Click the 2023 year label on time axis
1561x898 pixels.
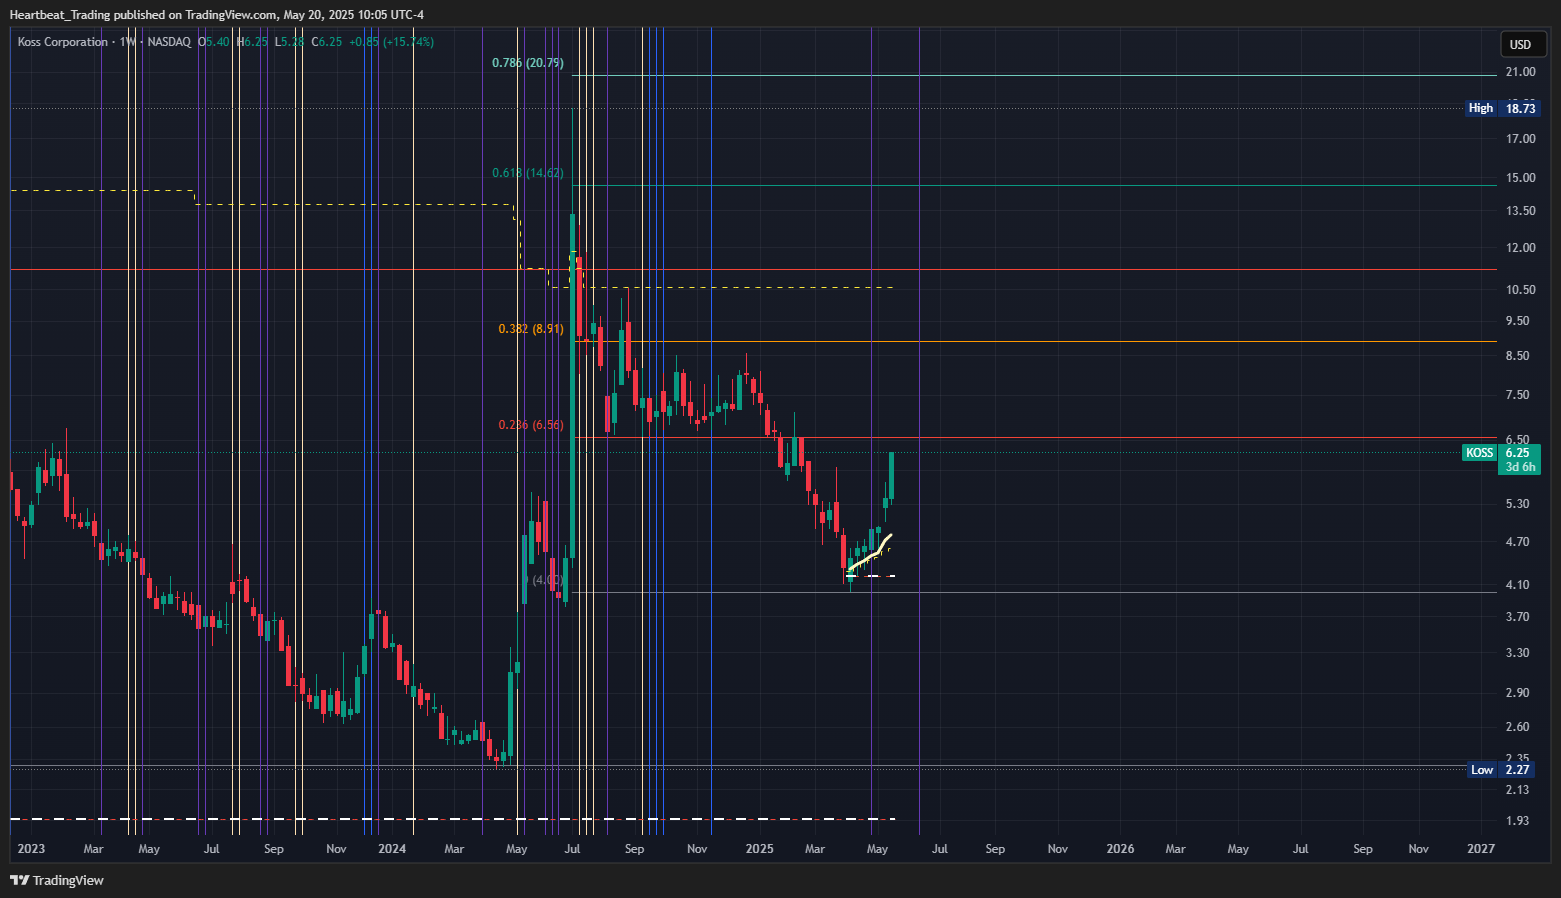[x=31, y=849]
